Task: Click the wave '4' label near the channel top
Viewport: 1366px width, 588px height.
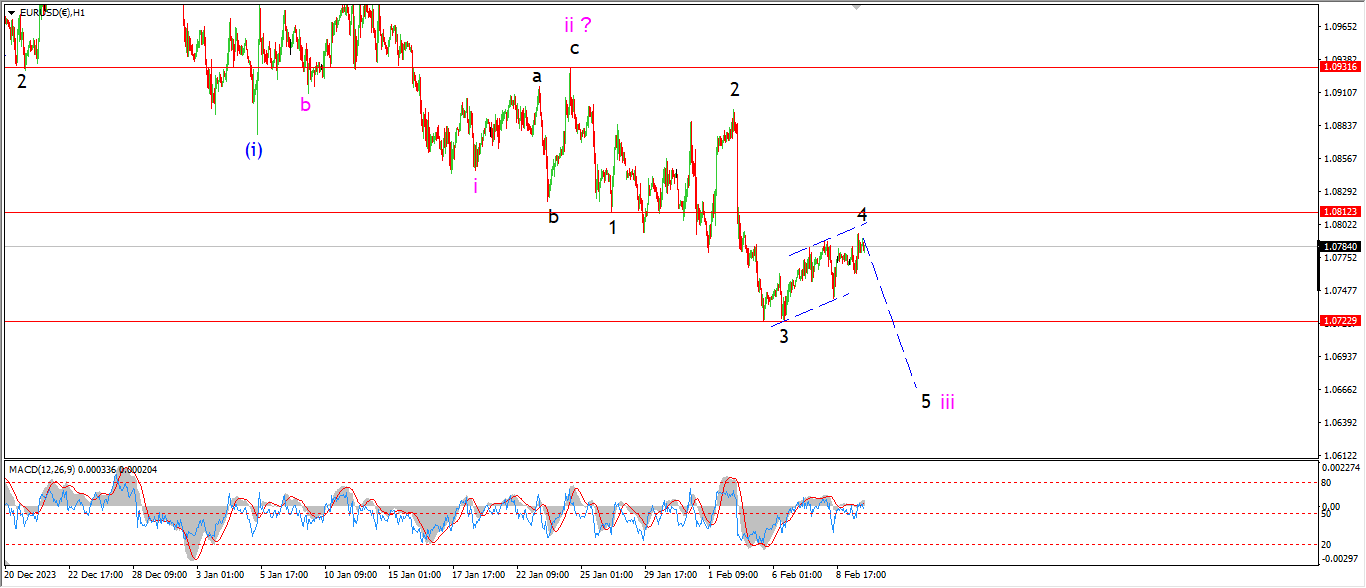Action: [x=862, y=215]
